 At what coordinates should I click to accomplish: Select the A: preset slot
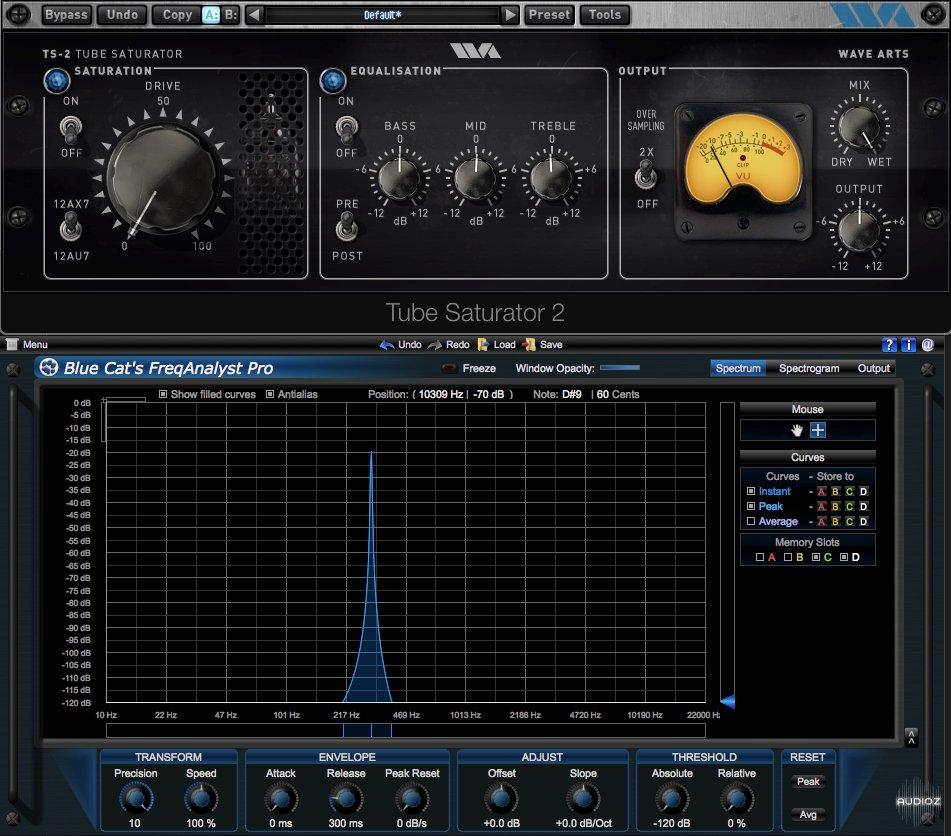211,15
